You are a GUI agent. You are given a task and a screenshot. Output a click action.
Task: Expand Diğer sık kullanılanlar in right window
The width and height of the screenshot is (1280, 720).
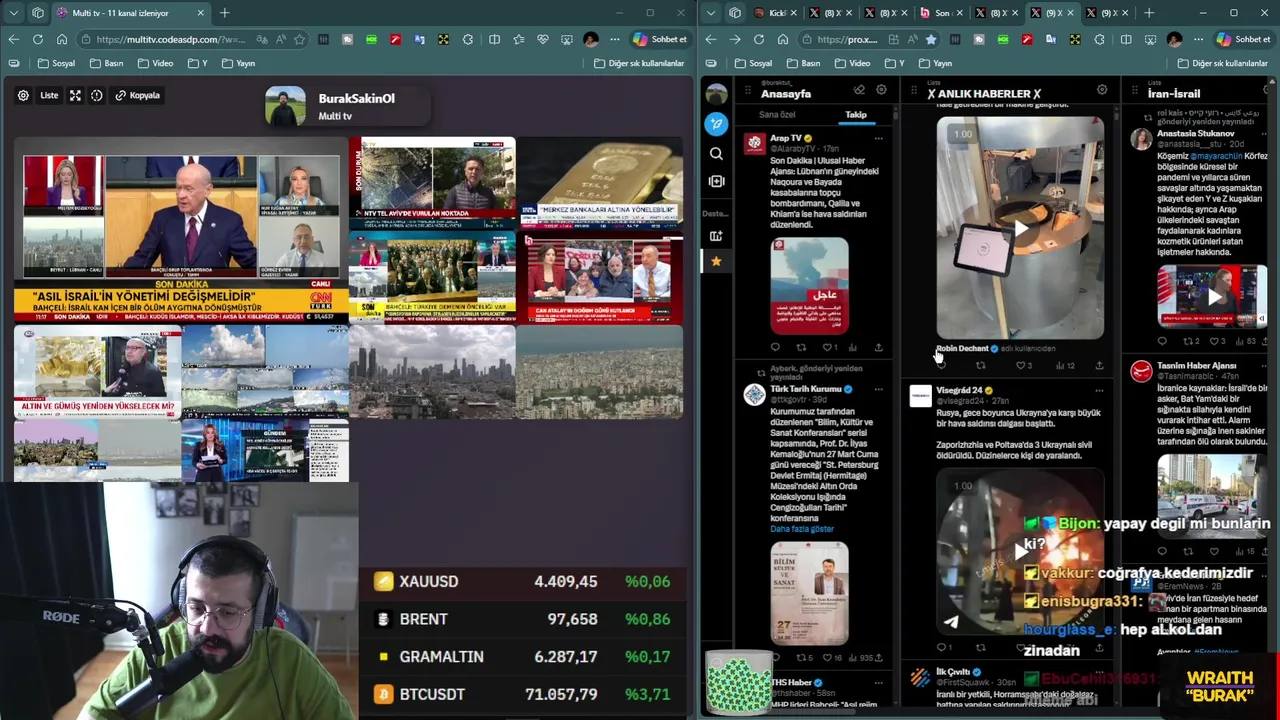tap(1222, 63)
